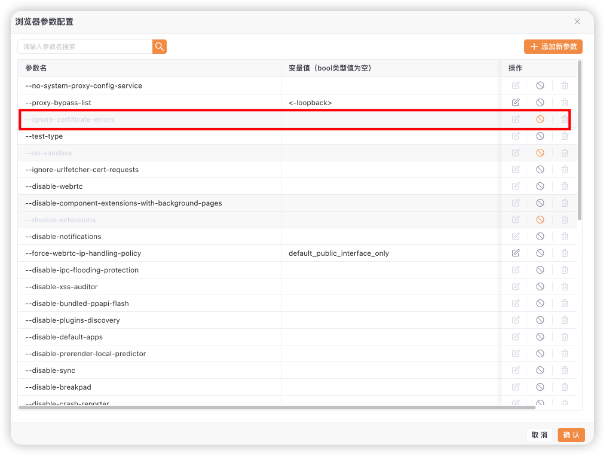604x455 pixels.
Task: Disable --ignore-urlfetcher-cert-requests parameter
Action: point(540,170)
